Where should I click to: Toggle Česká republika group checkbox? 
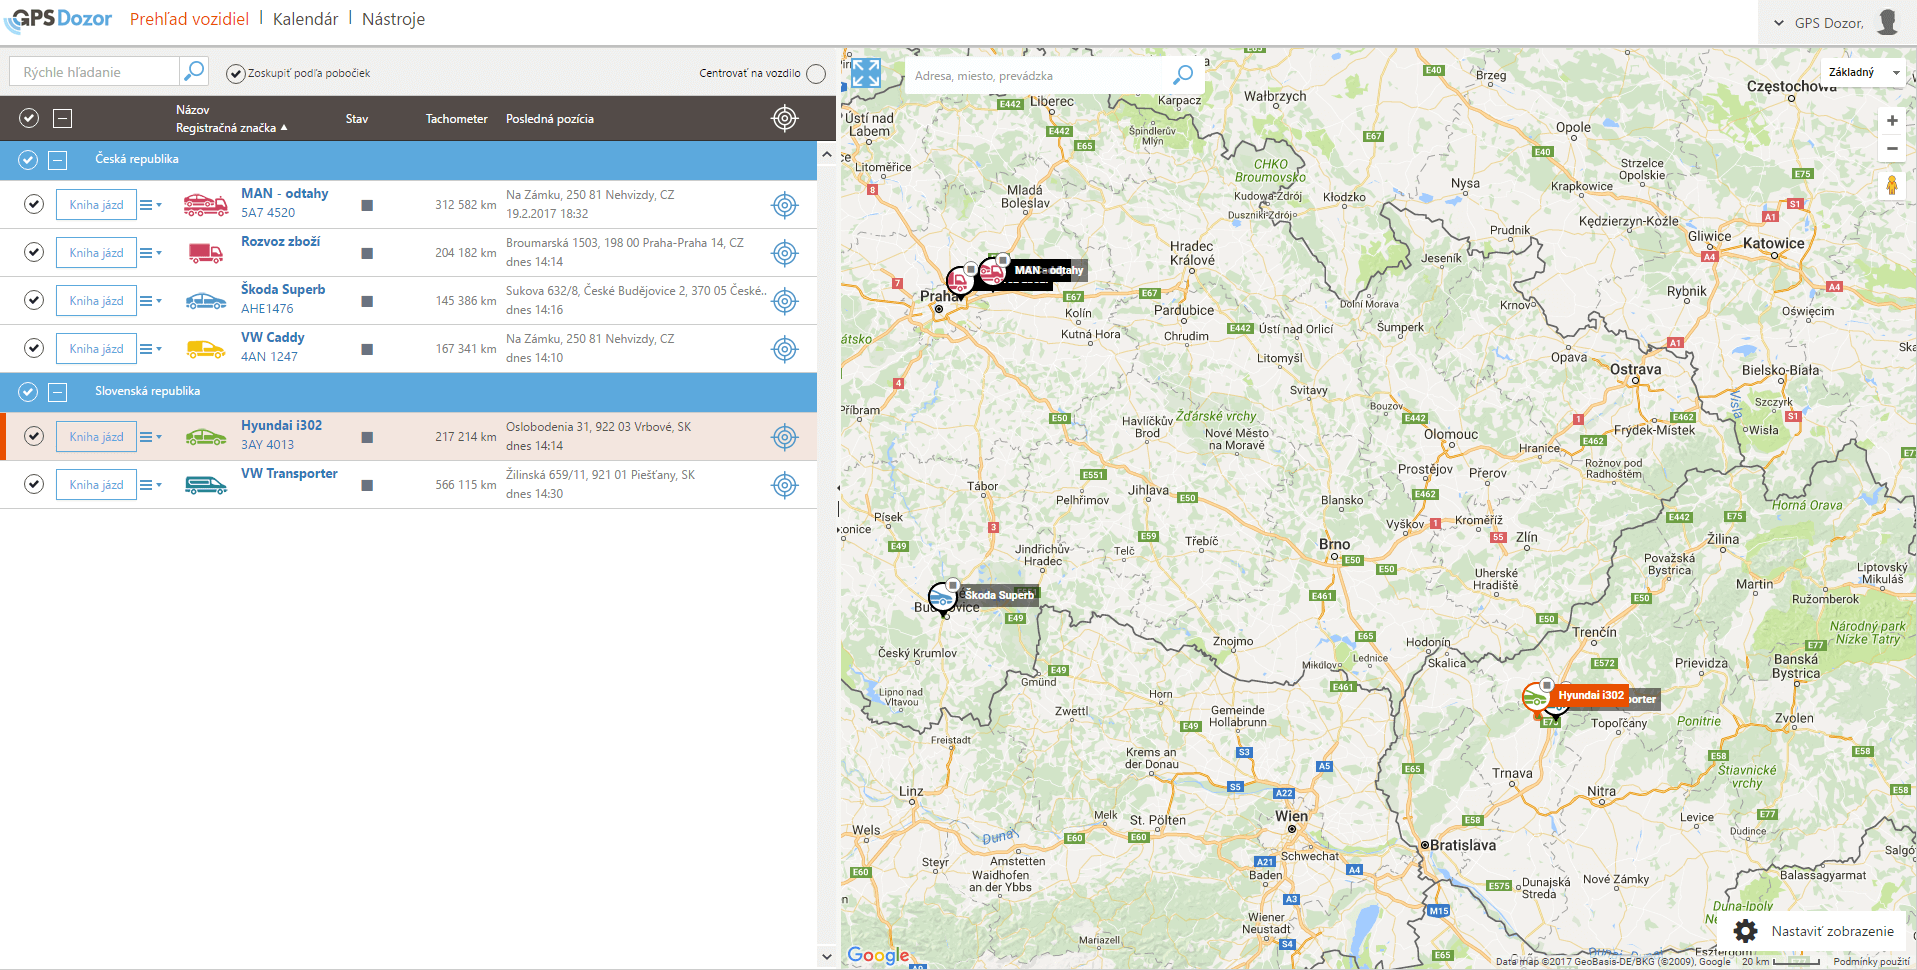point(28,160)
